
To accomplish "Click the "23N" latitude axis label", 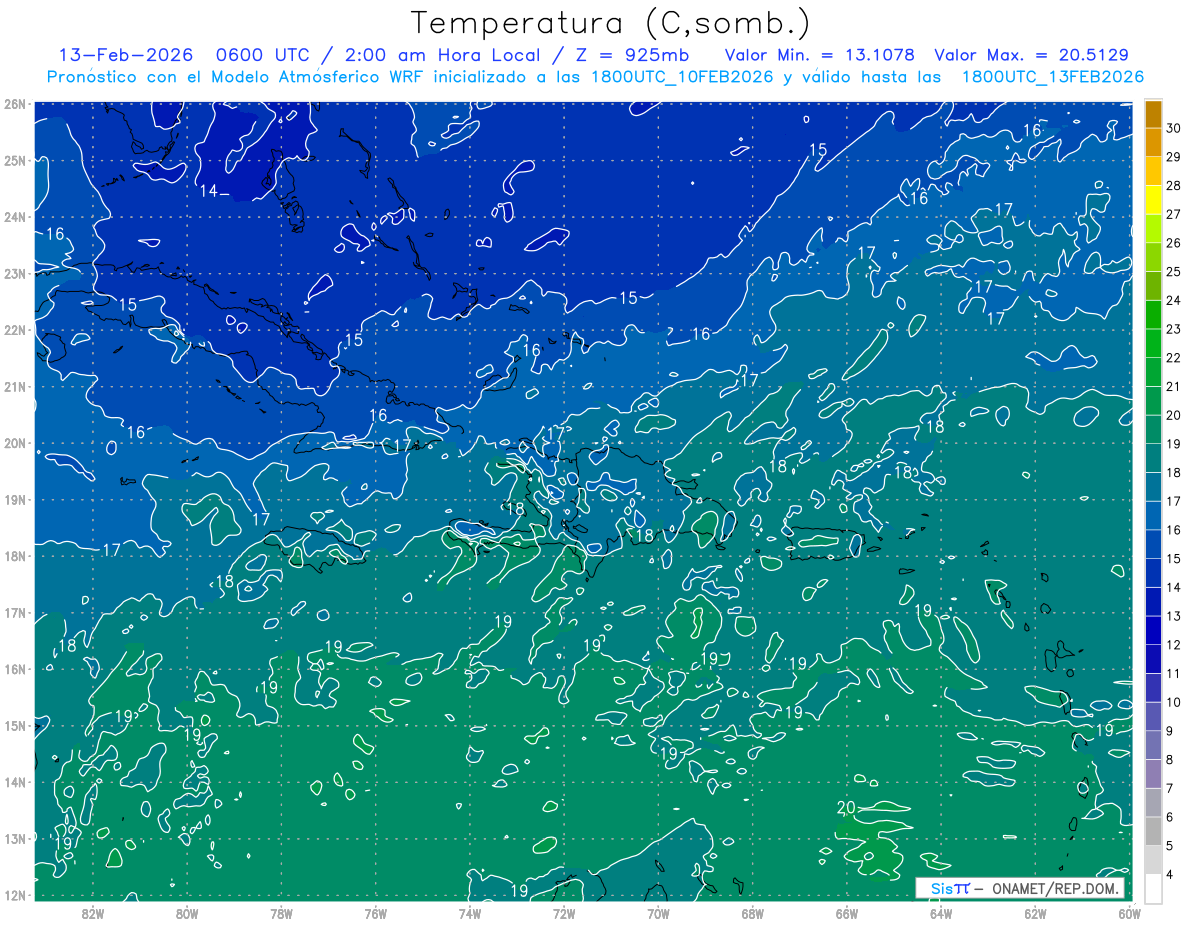I will [x=14, y=273].
